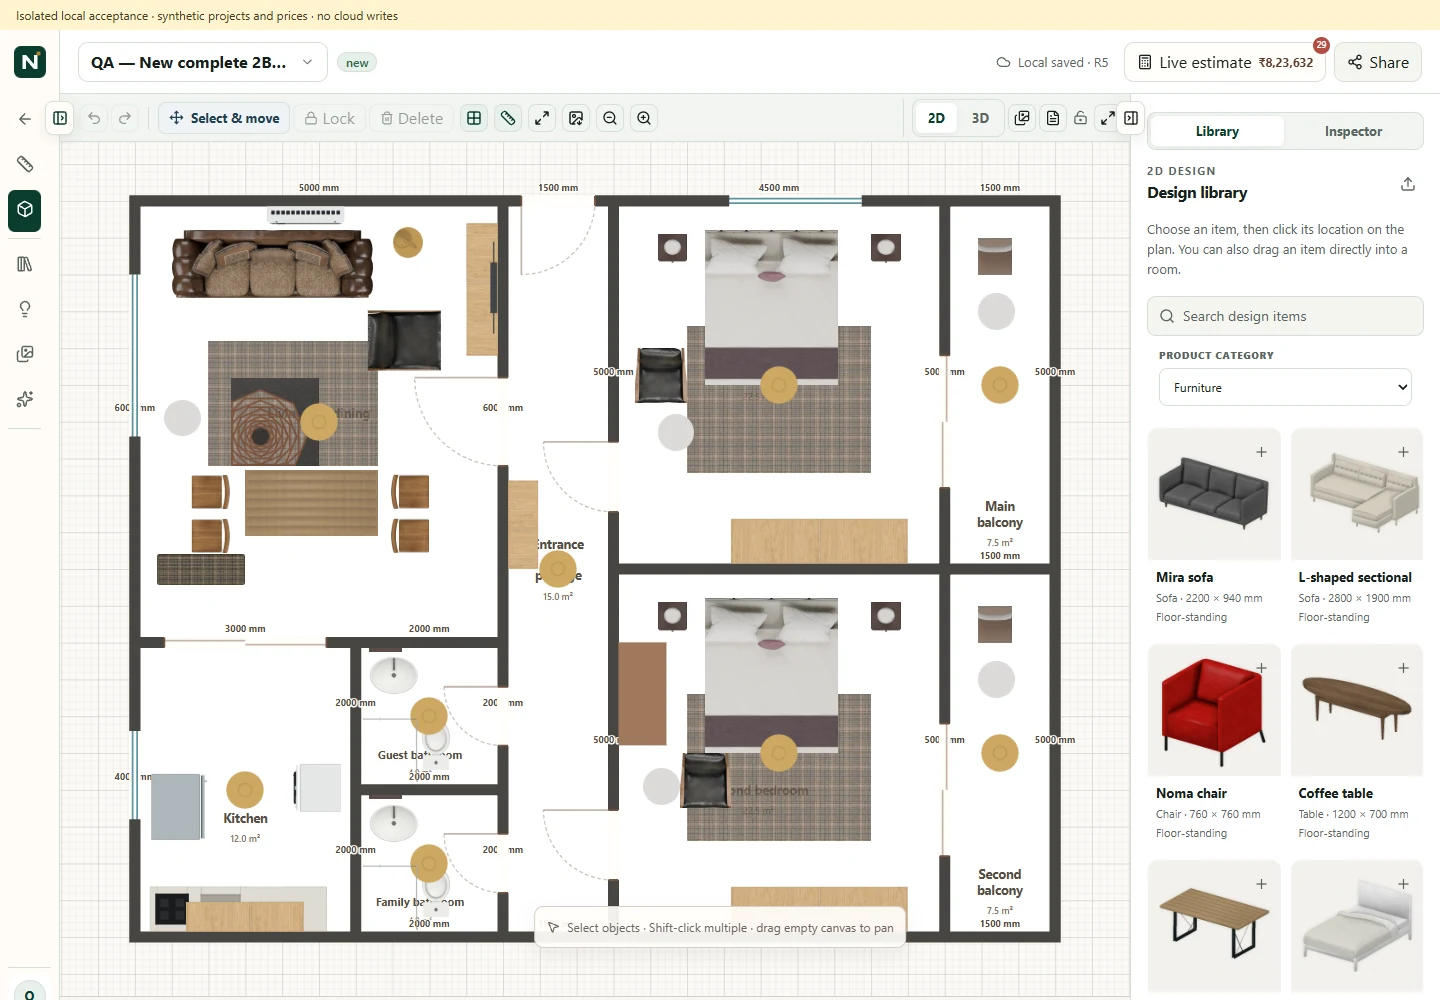Screen dimensions: 1440x1000
Task: Open the Live estimate button
Action: 1225,62
